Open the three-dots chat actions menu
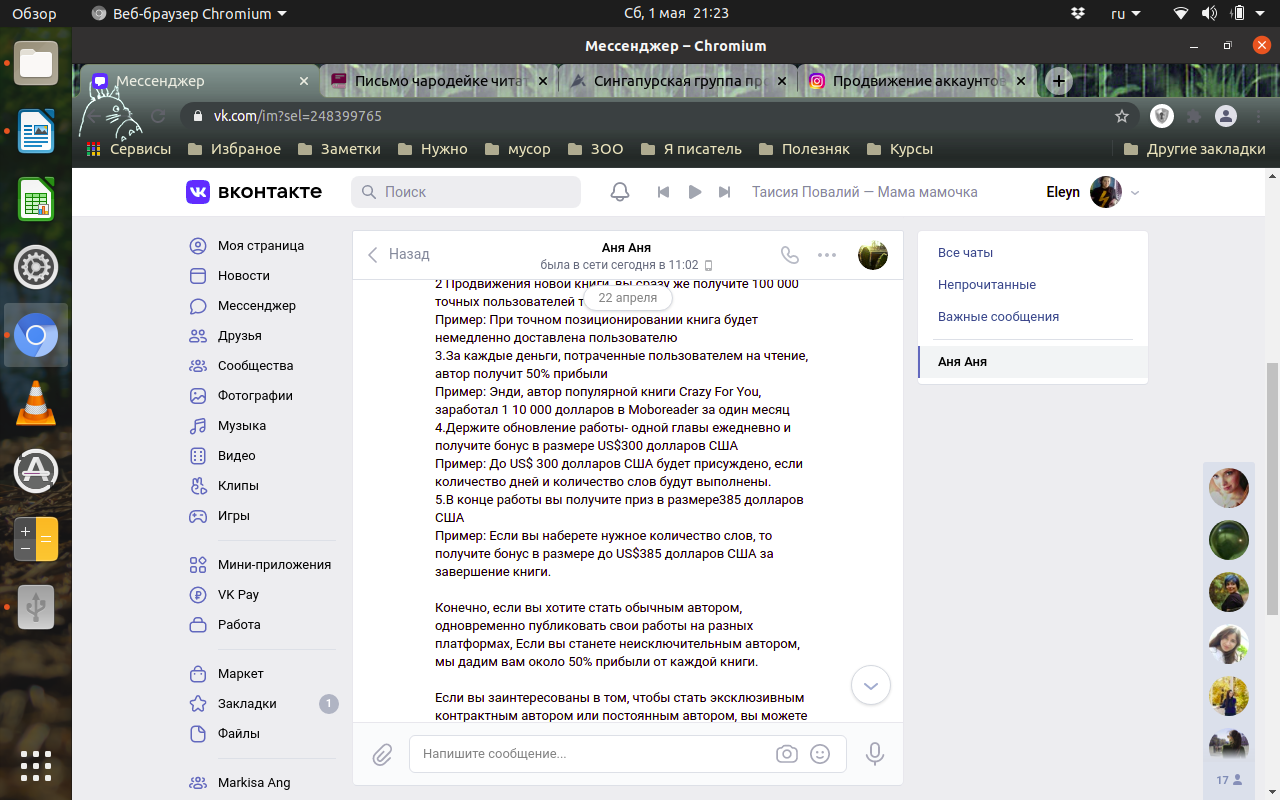The image size is (1280, 800). pyautogui.click(x=827, y=255)
